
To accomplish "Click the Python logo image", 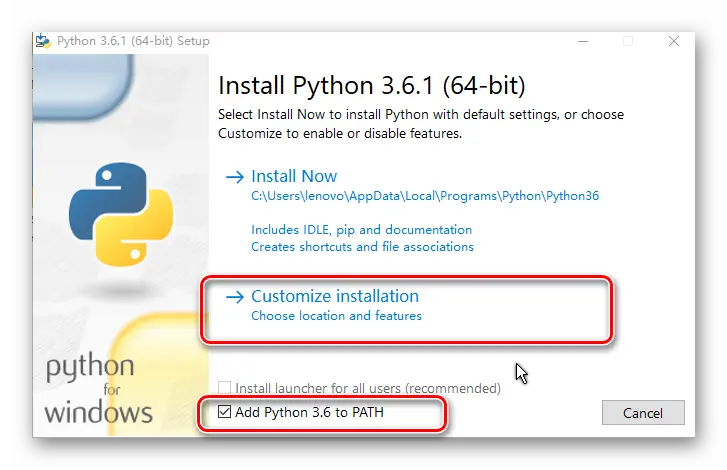I will pos(121,214).
